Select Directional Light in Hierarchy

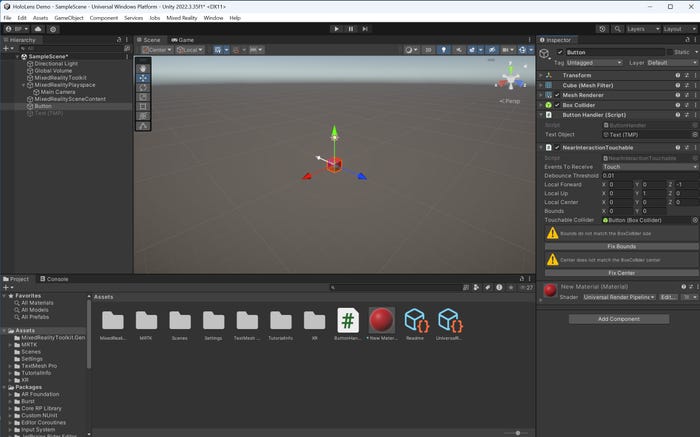[56, 63]
